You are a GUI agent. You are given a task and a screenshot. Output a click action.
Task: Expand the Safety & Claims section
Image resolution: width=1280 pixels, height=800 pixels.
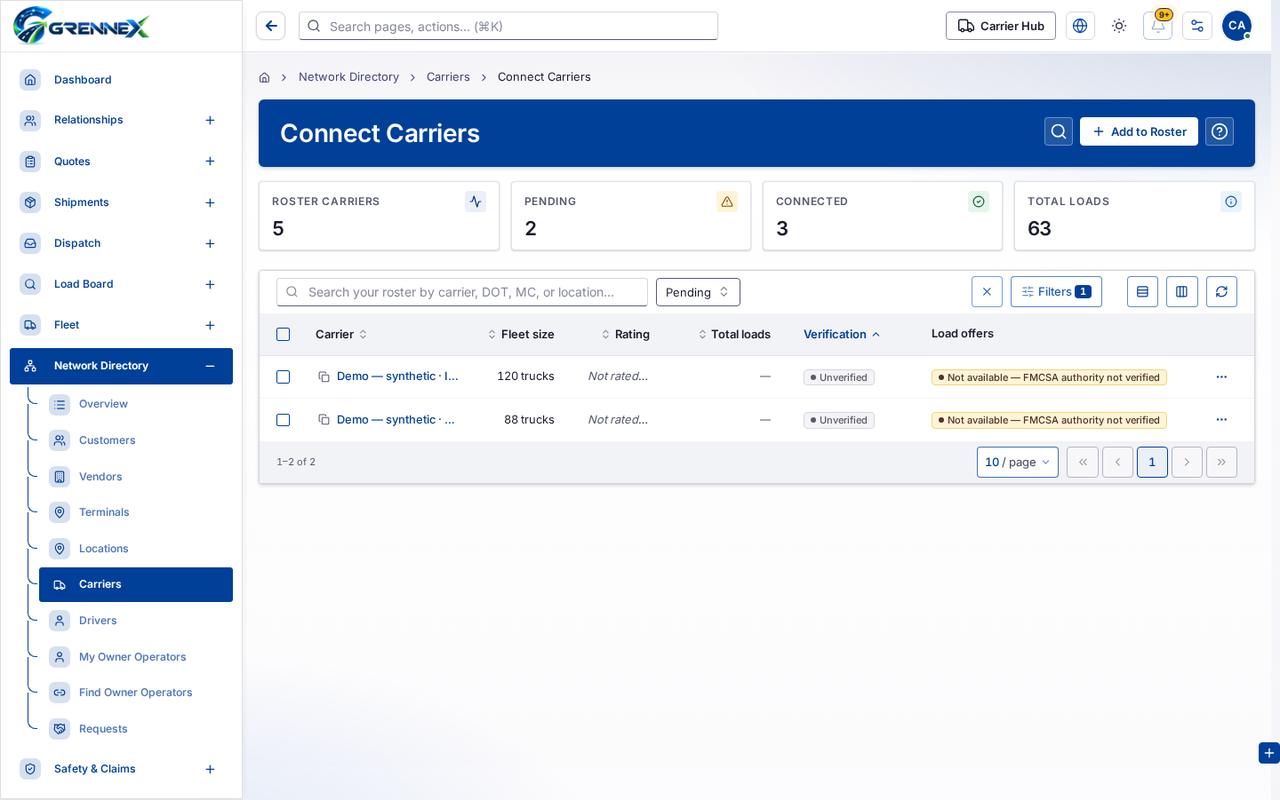tap(210, 769)
